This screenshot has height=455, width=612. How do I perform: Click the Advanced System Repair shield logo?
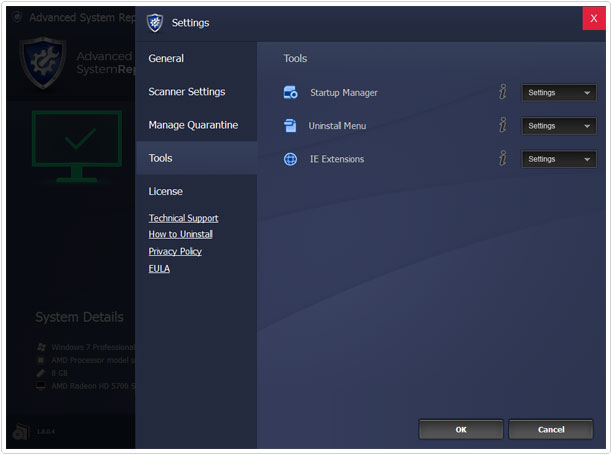pyautogui.click(x=43, y=62)
